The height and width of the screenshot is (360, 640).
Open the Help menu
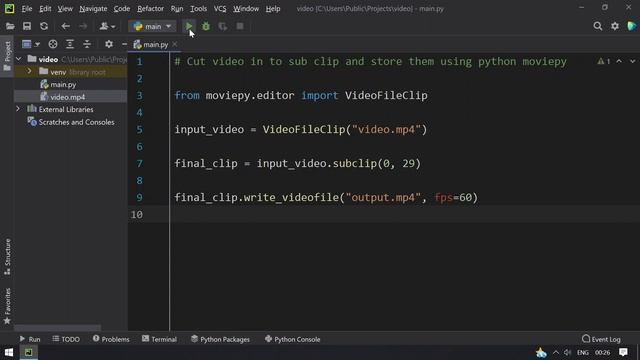[x=273, y=9]
